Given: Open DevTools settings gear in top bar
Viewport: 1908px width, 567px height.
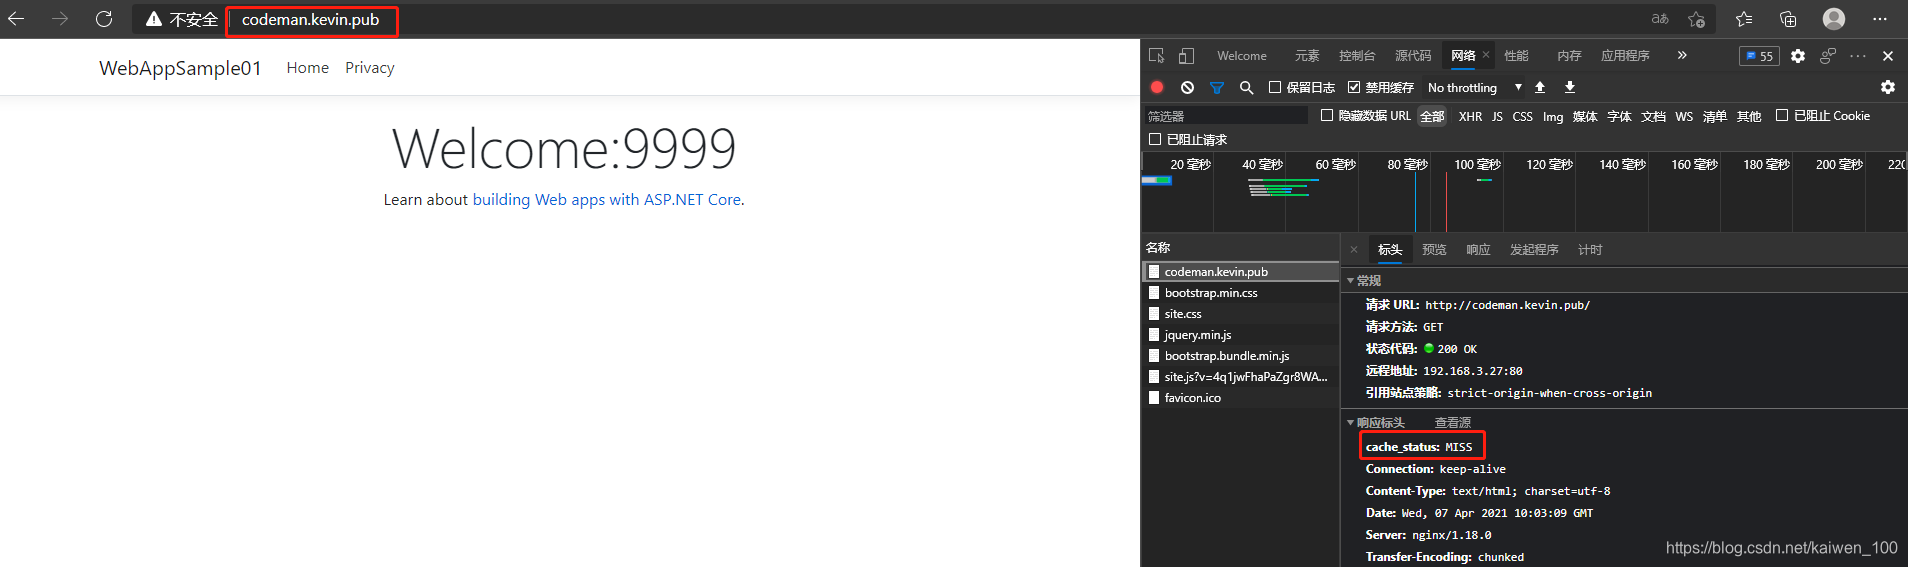Looking at the screenshot, I should click(x=1798, y=56).
